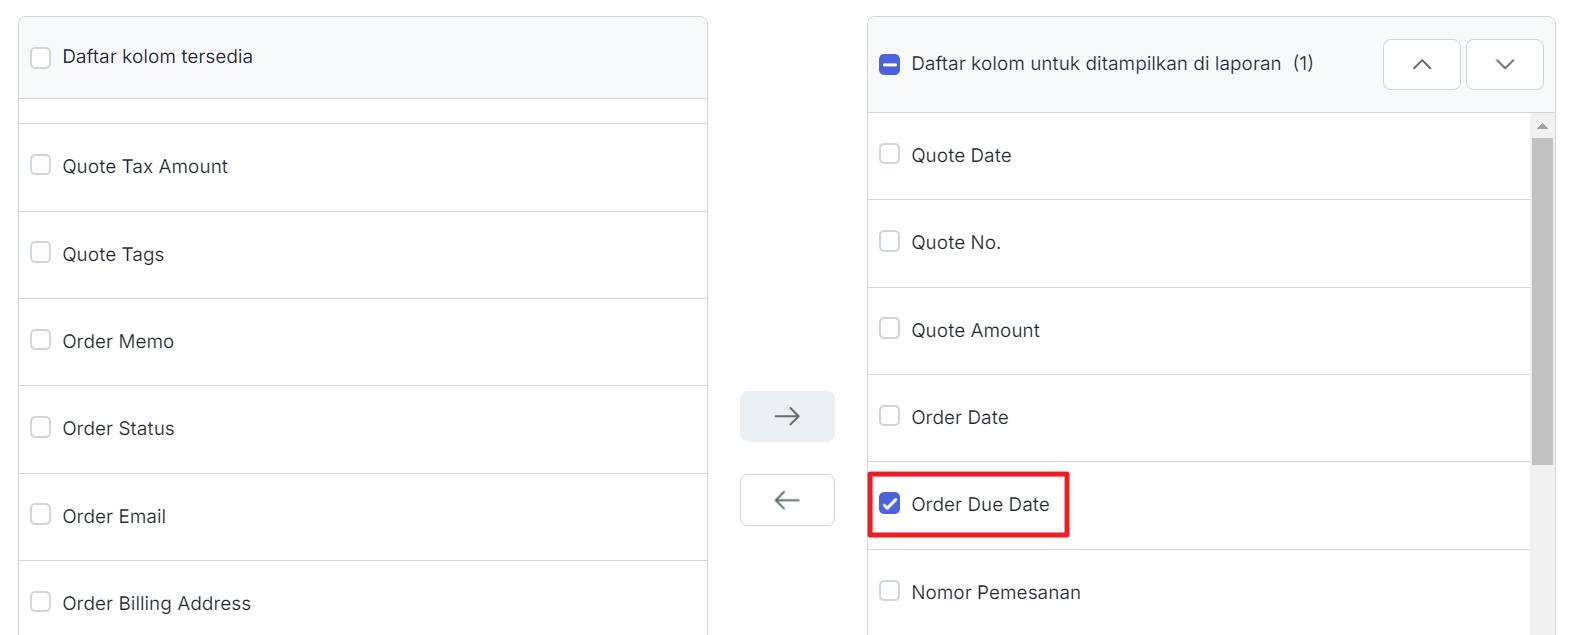Select the Order Email checkbox
The height and width of the screenshot is (635, 1570).
41,515
